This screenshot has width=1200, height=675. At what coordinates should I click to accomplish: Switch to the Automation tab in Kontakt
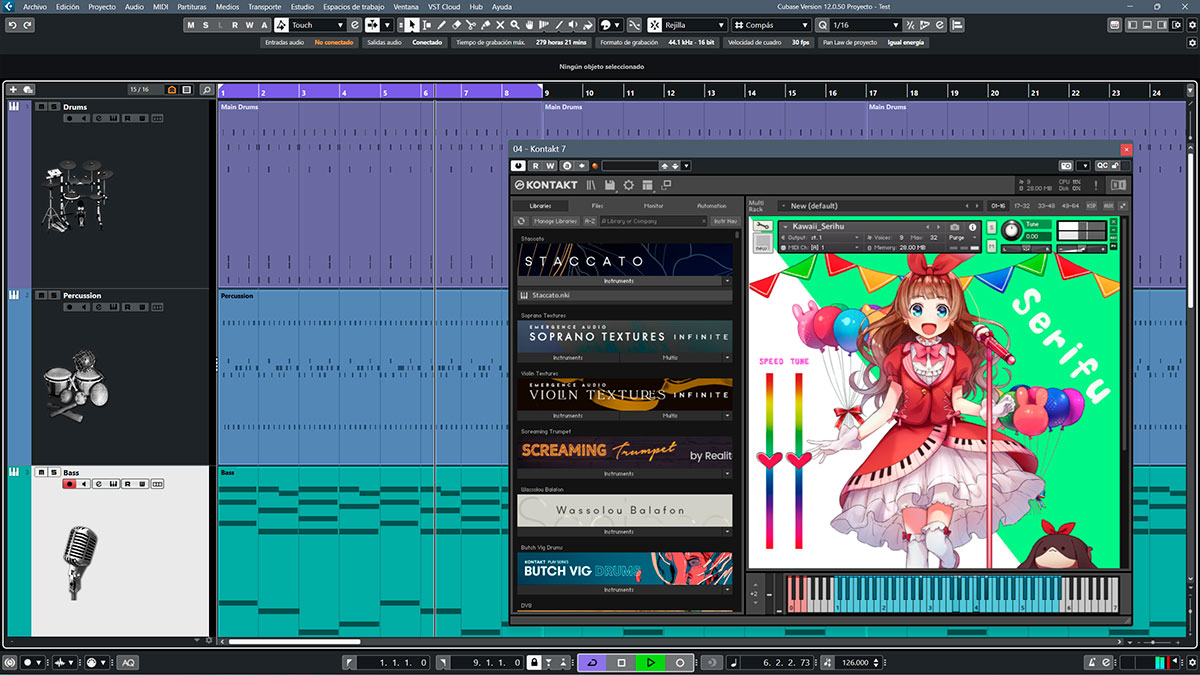coord(711,206)
